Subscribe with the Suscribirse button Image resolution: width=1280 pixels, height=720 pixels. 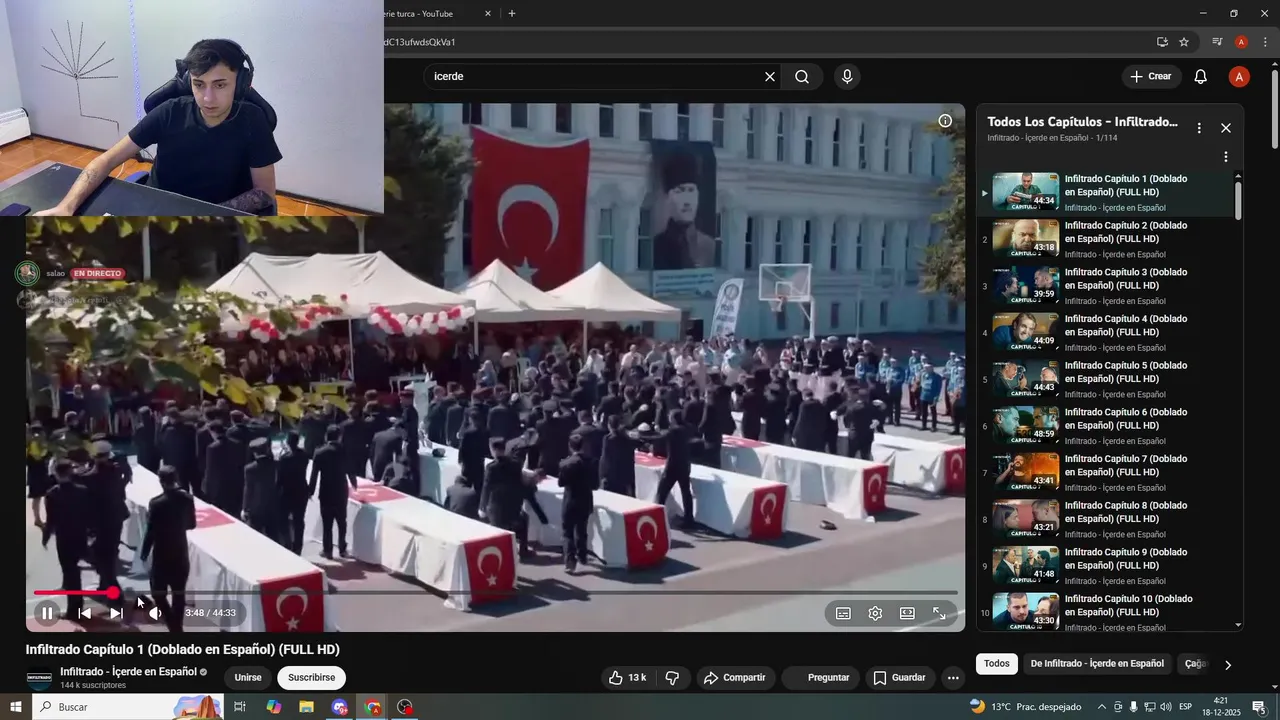pos(311,678)
